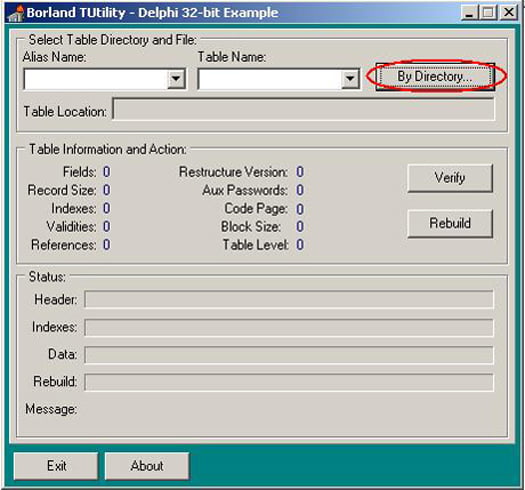Click the Data status progress bar

[289, 355]
